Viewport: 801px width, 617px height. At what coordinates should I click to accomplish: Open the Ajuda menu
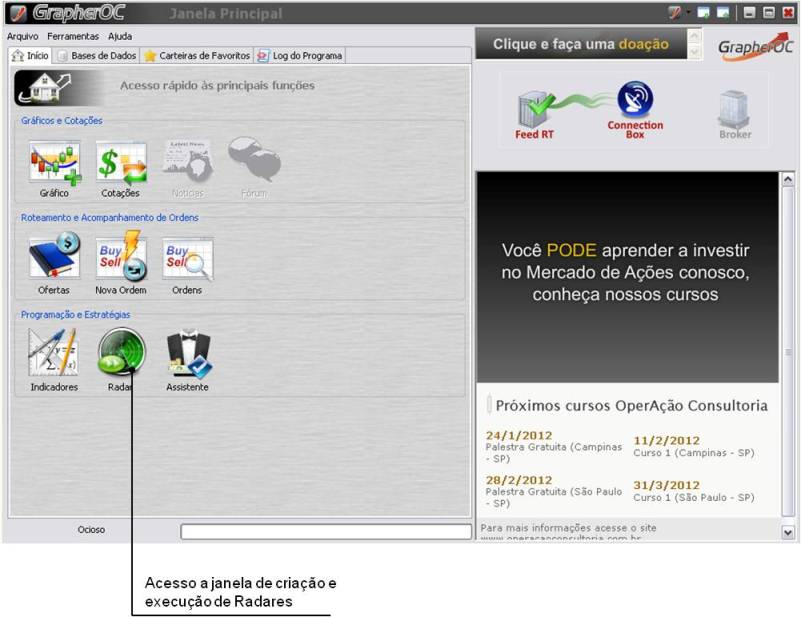pos(120,36)
